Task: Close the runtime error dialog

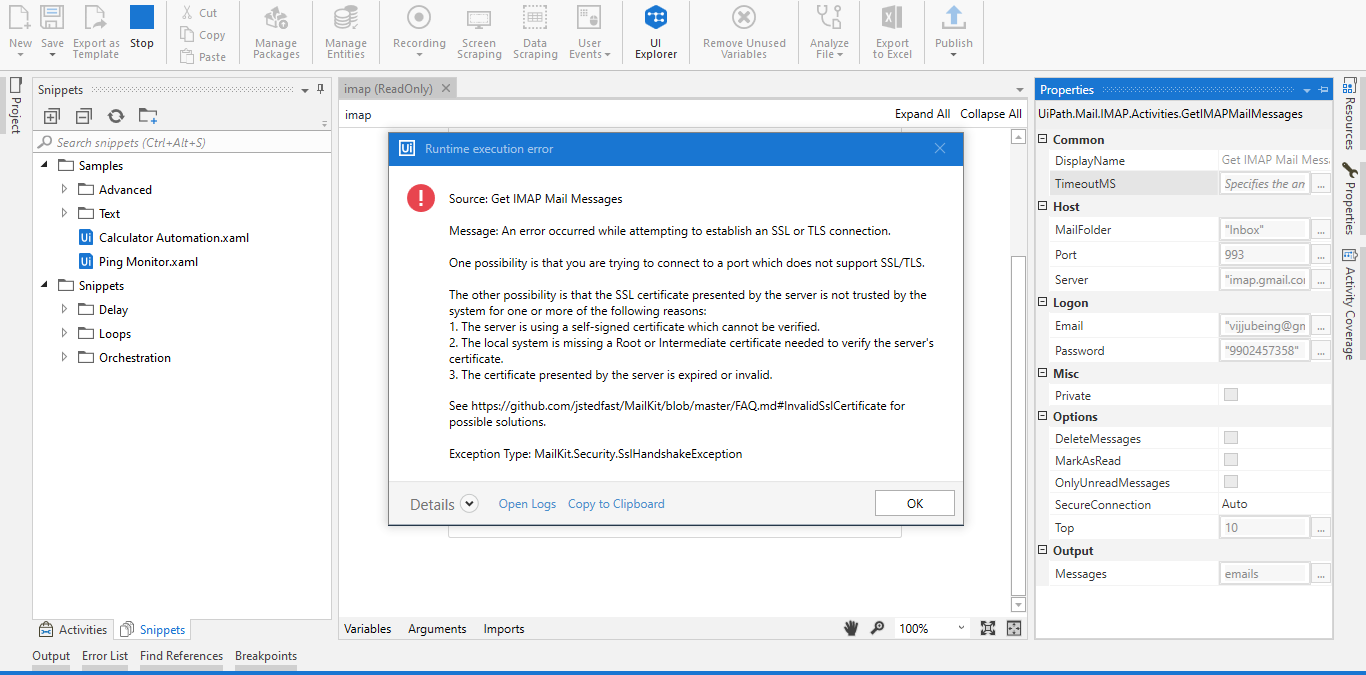Action: [939, 148]
